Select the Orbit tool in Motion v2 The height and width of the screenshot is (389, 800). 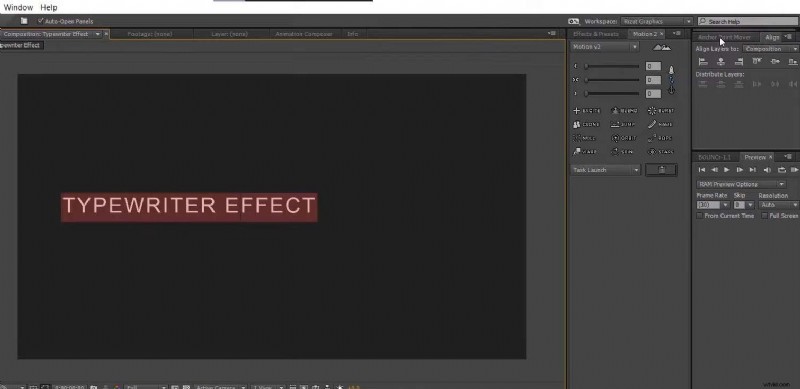coord(624,138)
